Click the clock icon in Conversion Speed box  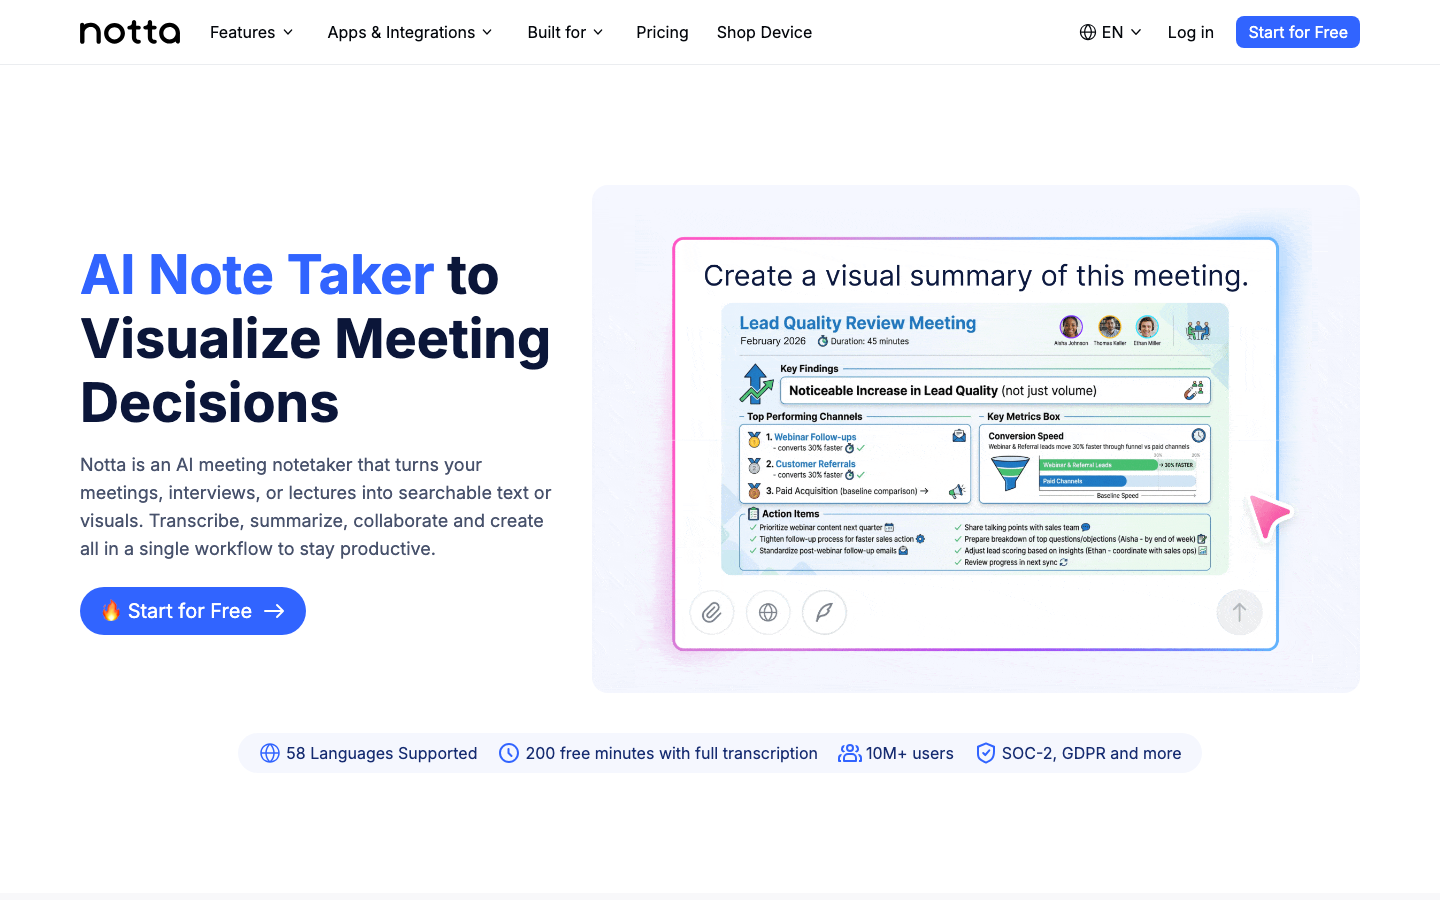tap(1198, 436)
